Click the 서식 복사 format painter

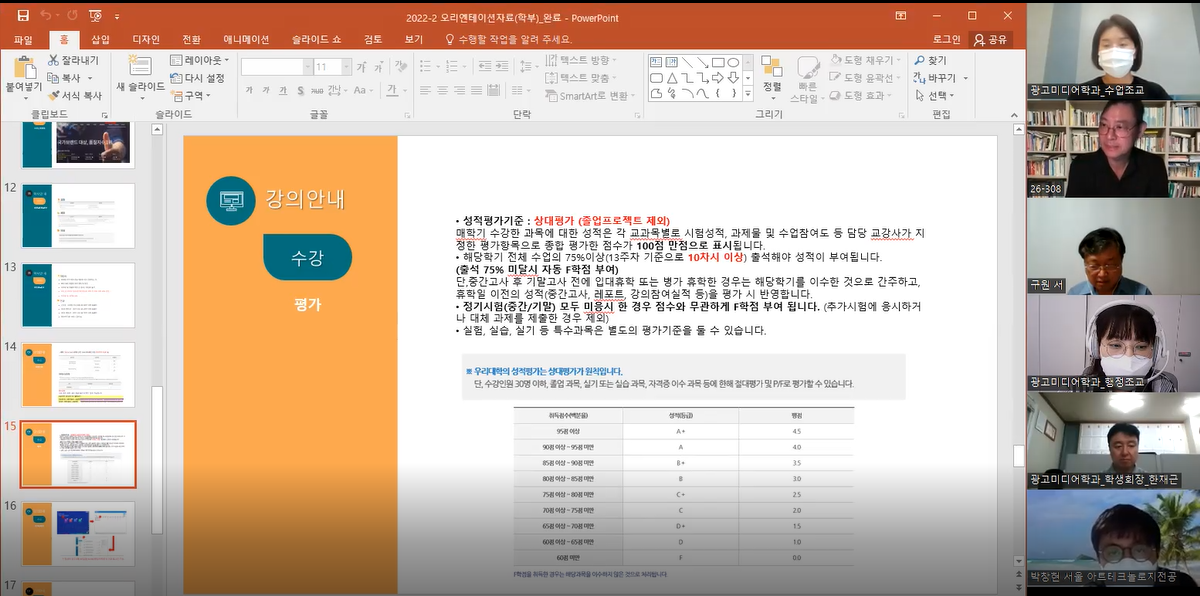75,96
